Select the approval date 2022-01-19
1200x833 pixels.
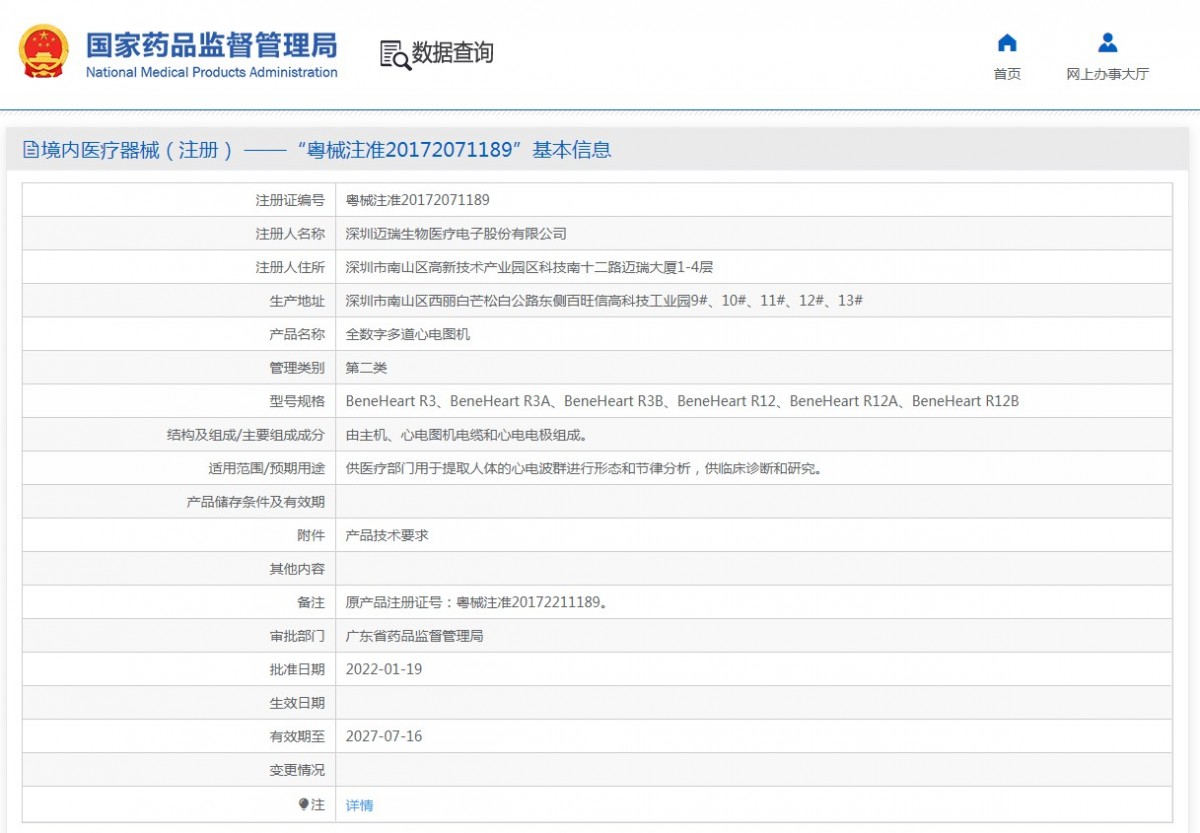[x=384, y=669]
